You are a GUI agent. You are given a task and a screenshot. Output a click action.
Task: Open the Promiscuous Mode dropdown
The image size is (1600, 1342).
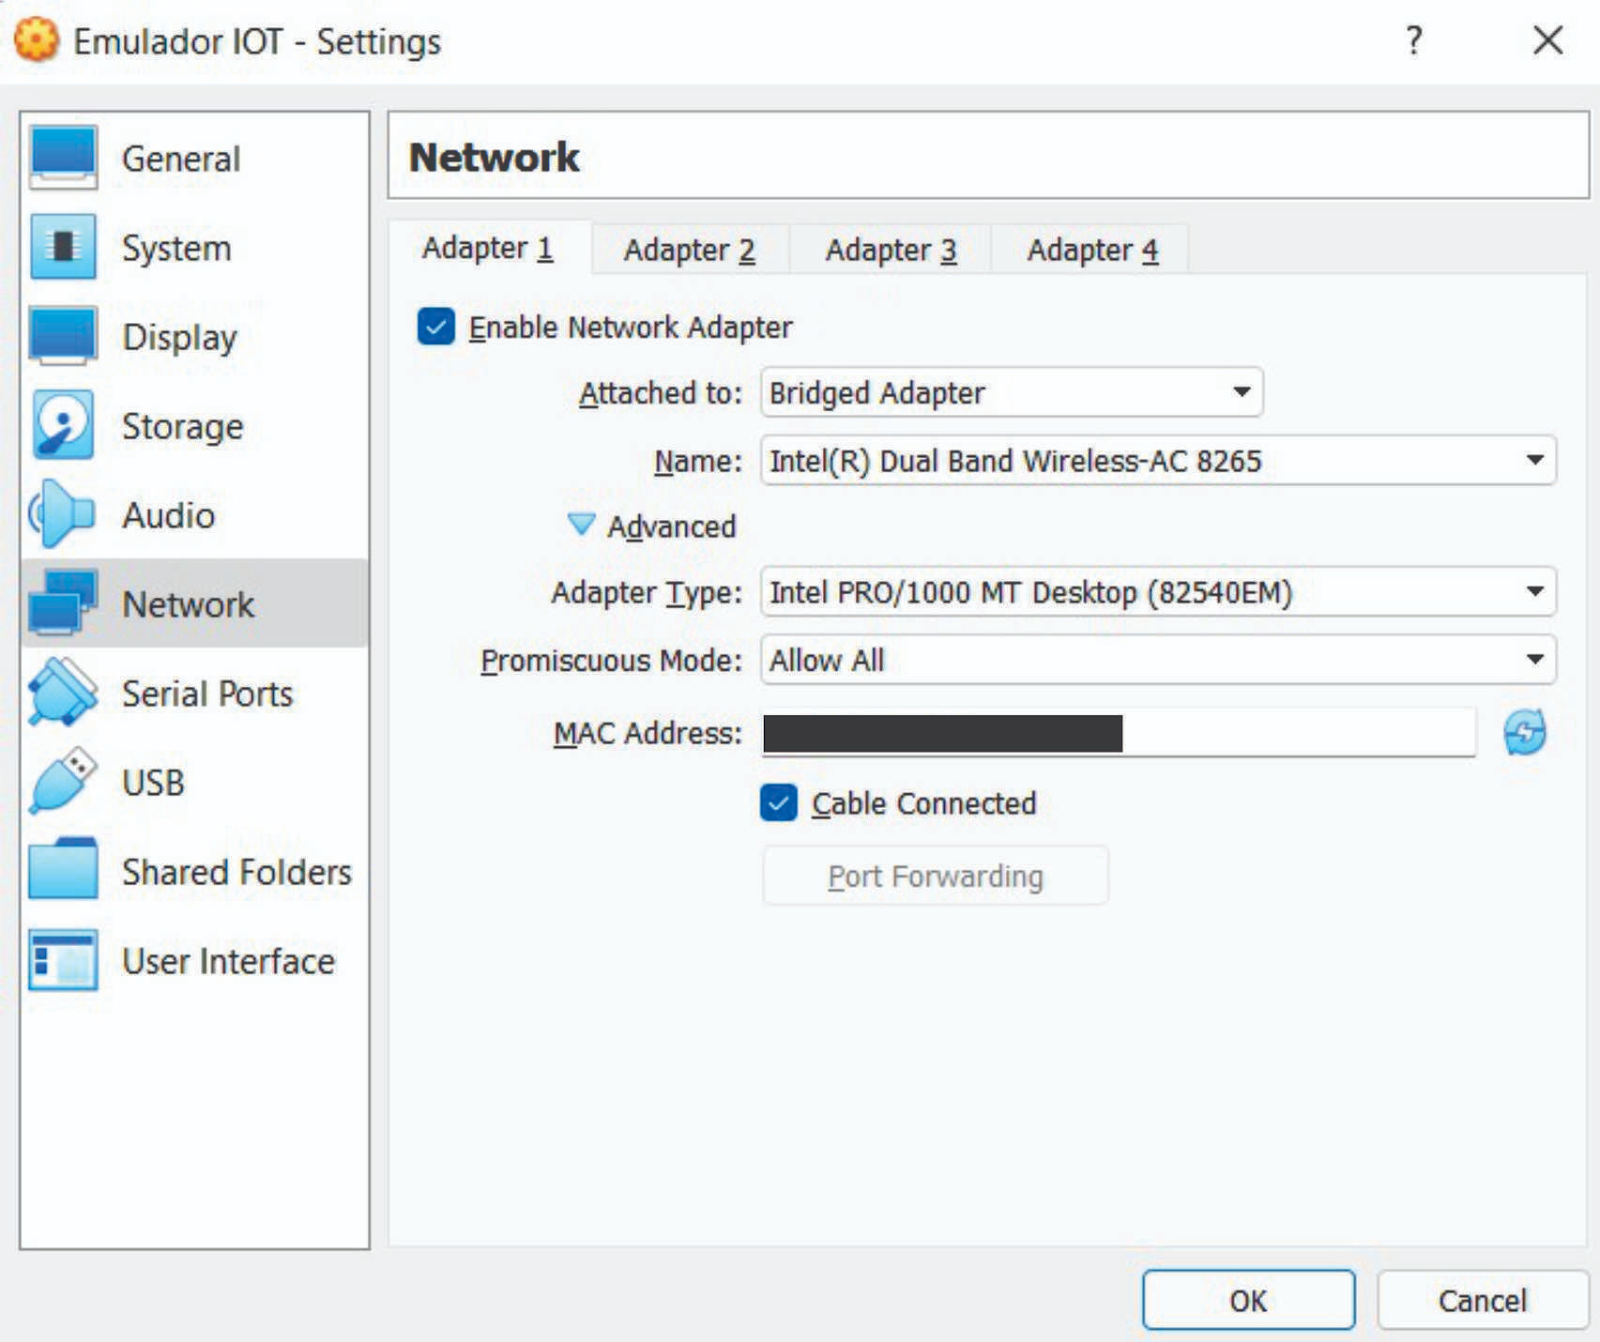(x=1158, y=660)
